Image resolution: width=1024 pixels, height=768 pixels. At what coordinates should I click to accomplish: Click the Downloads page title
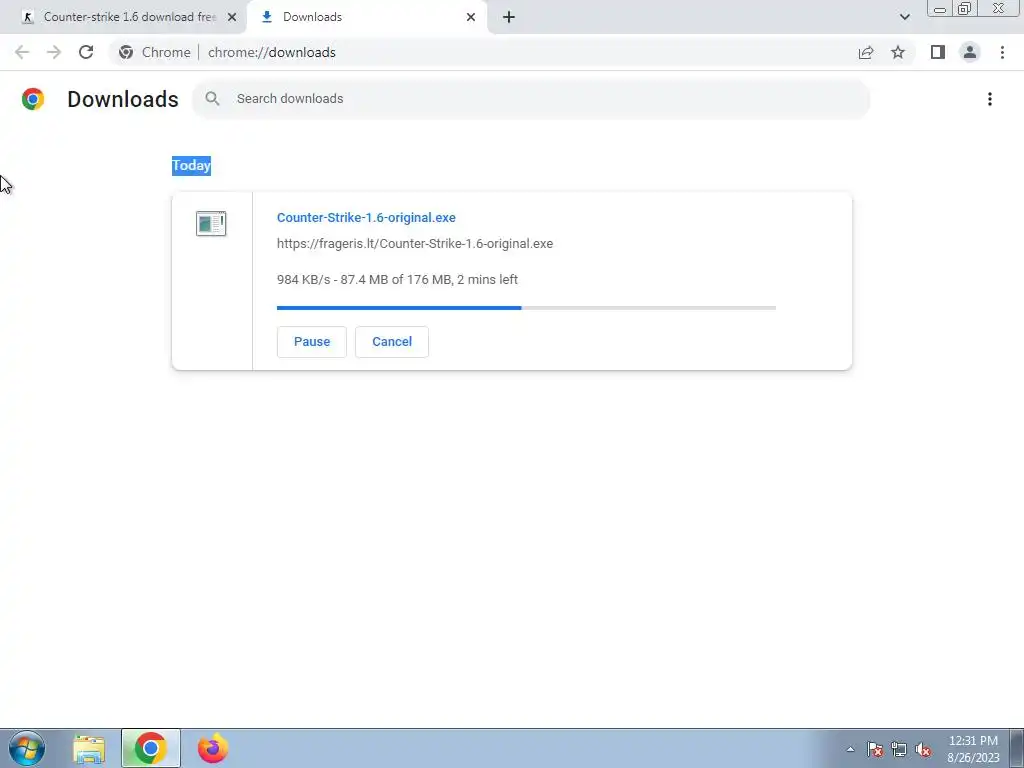pos(123,99)
